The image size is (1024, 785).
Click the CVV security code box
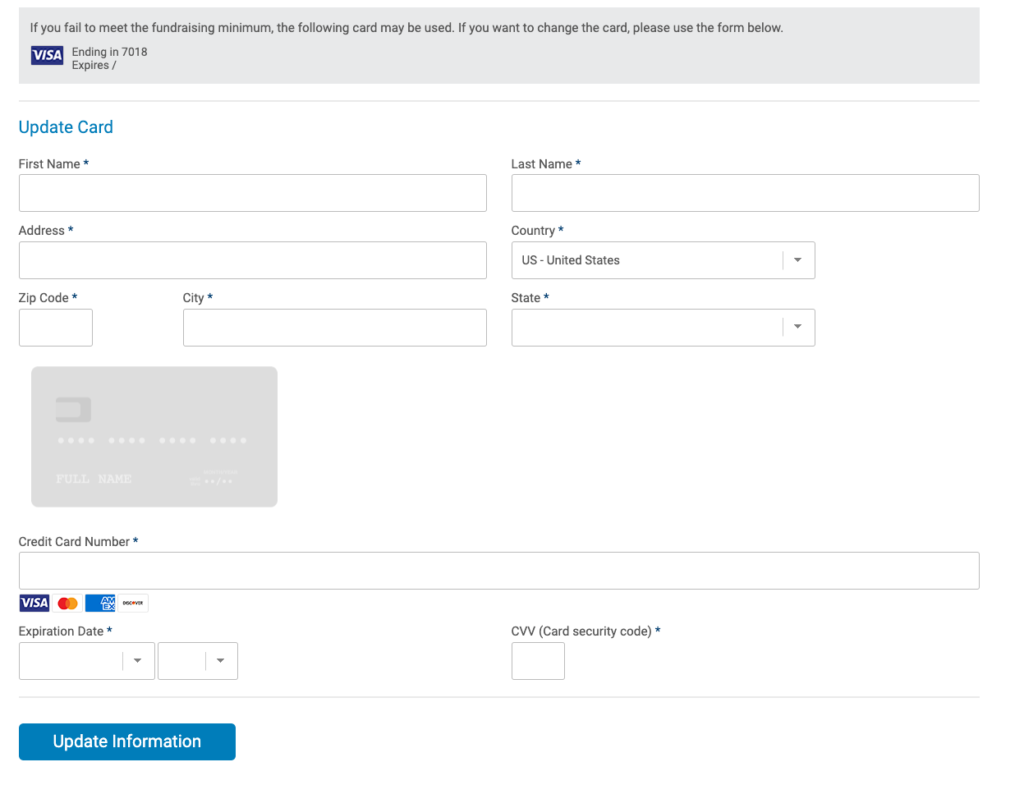(538, 661)
